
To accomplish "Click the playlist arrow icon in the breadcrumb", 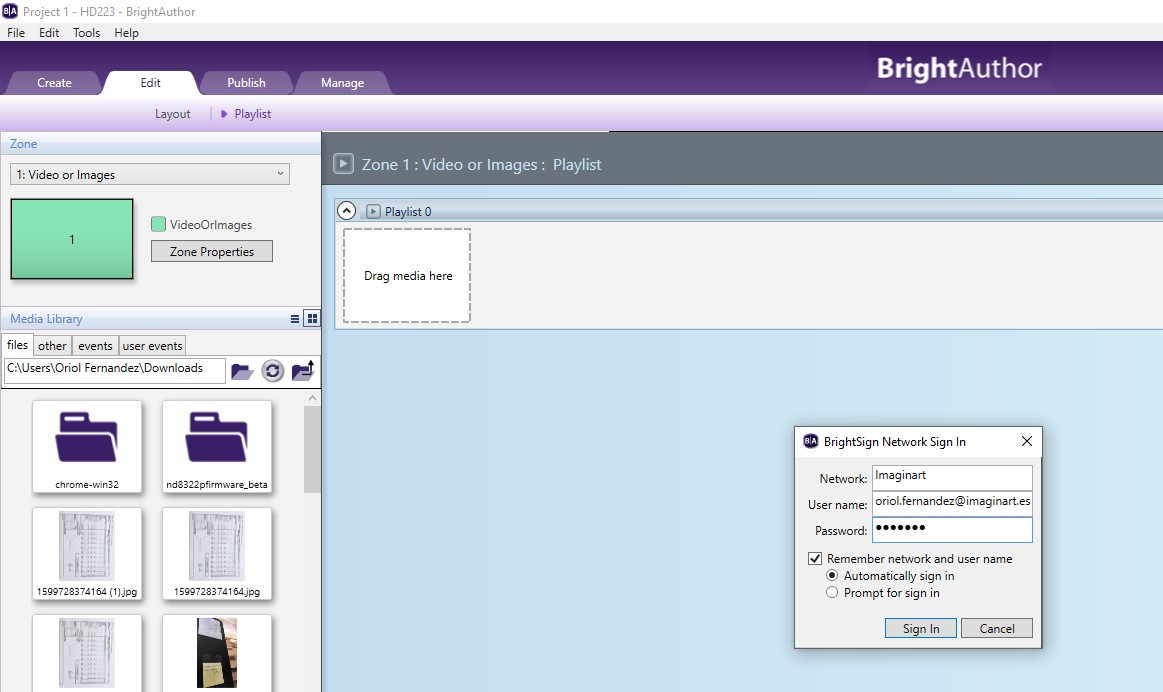I will pyautogui.click(x=224, y=114).
